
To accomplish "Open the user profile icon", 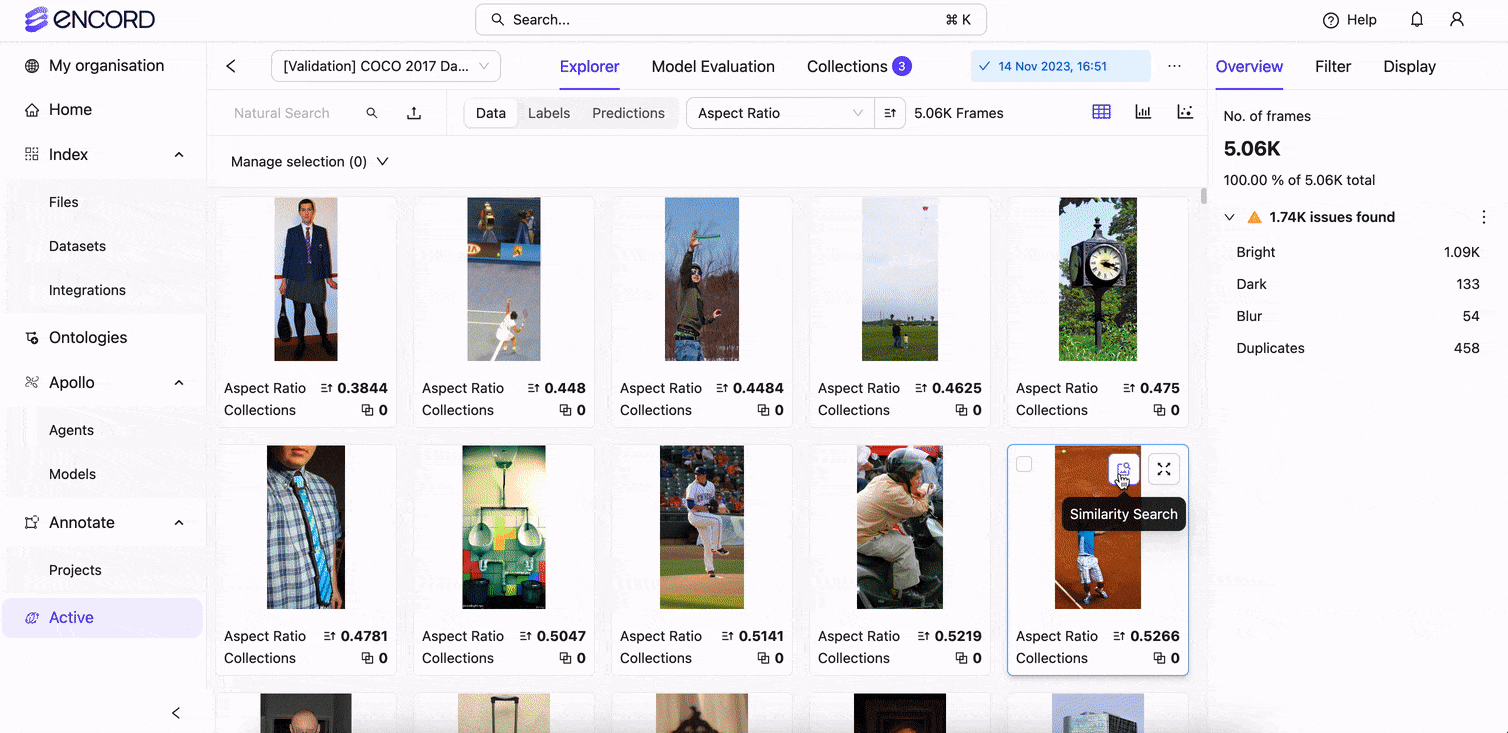I will point(1457,20).
